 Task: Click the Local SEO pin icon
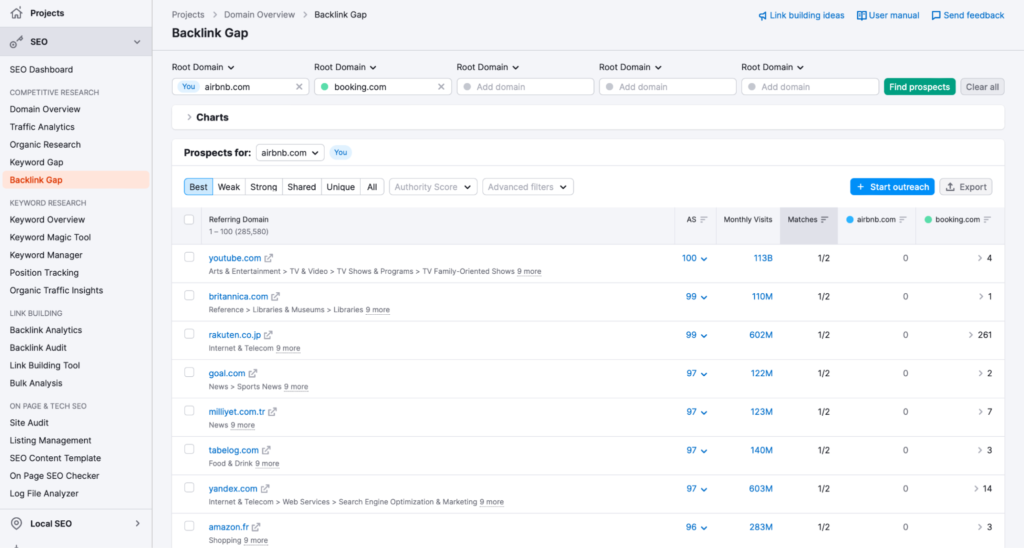tap(16, 523)
